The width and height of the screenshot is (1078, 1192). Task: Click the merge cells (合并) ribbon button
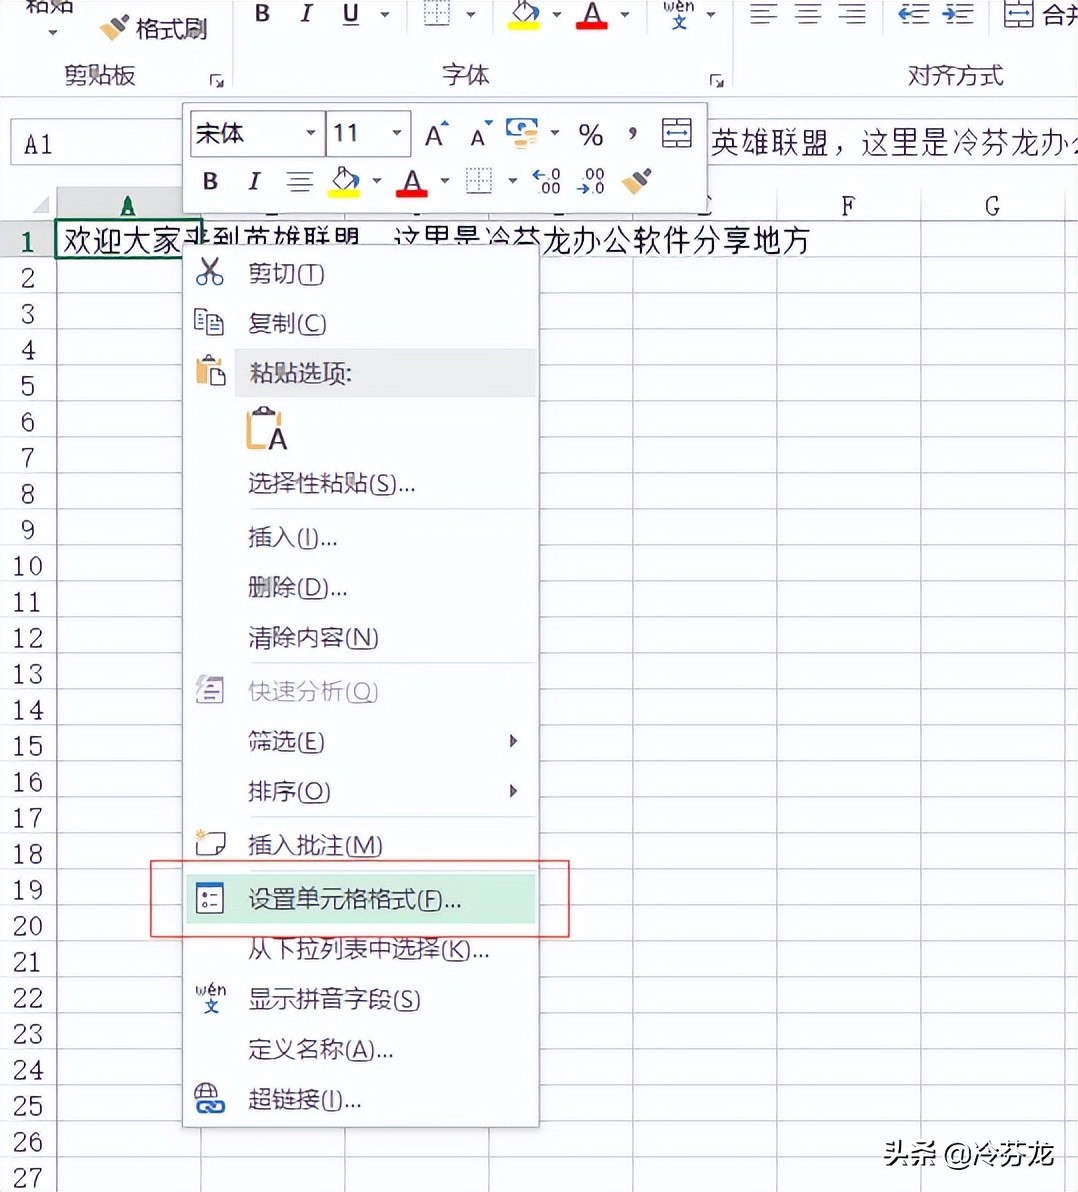point(1040,14)
